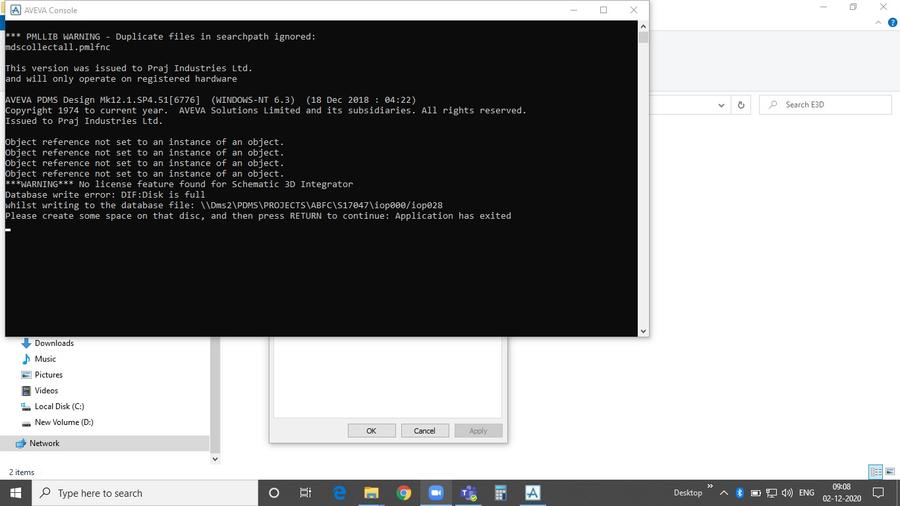This screenshot has height=506, width=900.
Task: Switch Explorer to large icons view
Action: coord(890,472)
